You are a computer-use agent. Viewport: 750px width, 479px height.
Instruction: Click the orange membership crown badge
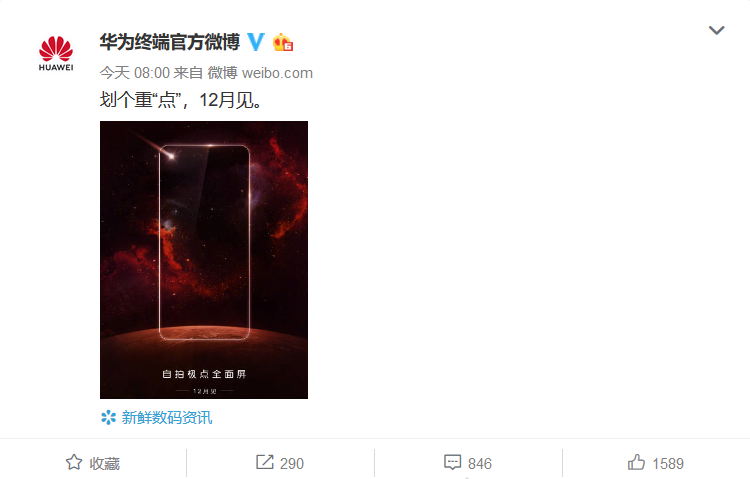click(283, 43)
